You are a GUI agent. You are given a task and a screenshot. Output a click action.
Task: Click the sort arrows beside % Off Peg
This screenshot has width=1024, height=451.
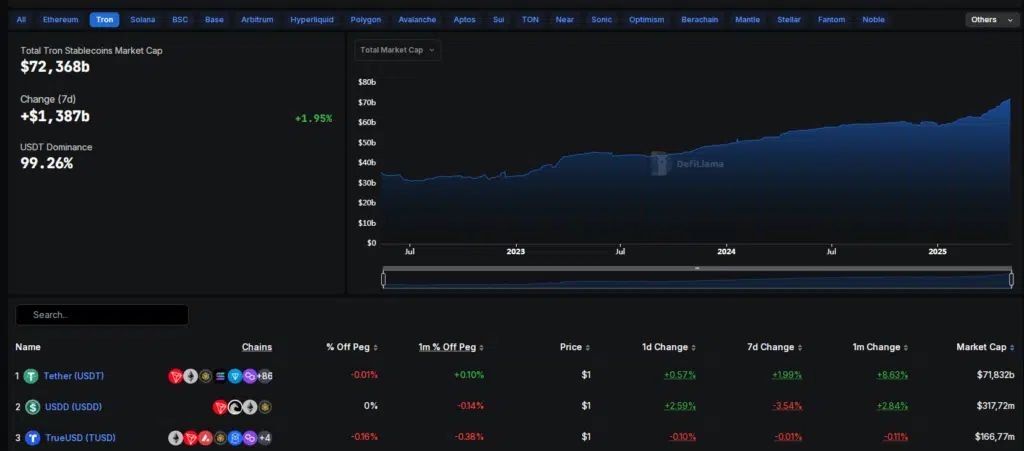(376, 348)
